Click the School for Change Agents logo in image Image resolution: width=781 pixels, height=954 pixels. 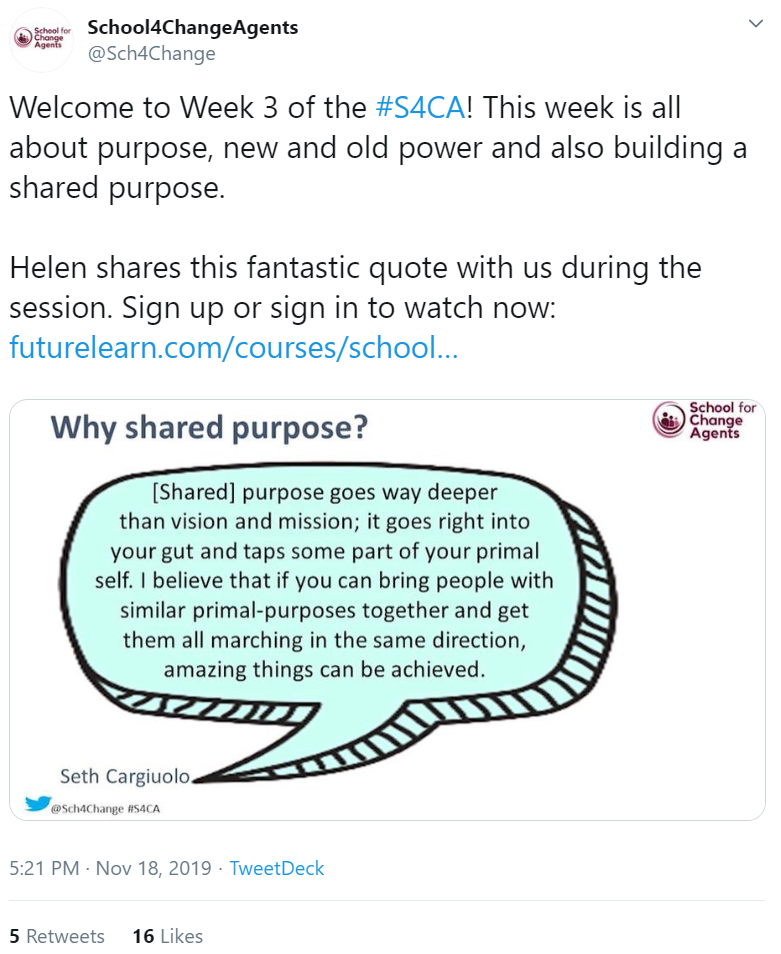(704, 420)
